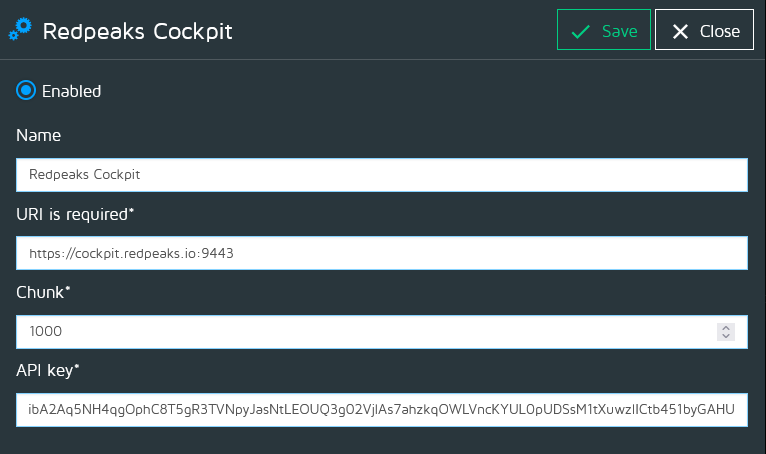Click the API key field label
This screenshot has width=766, height=454.
coord(48,370)
